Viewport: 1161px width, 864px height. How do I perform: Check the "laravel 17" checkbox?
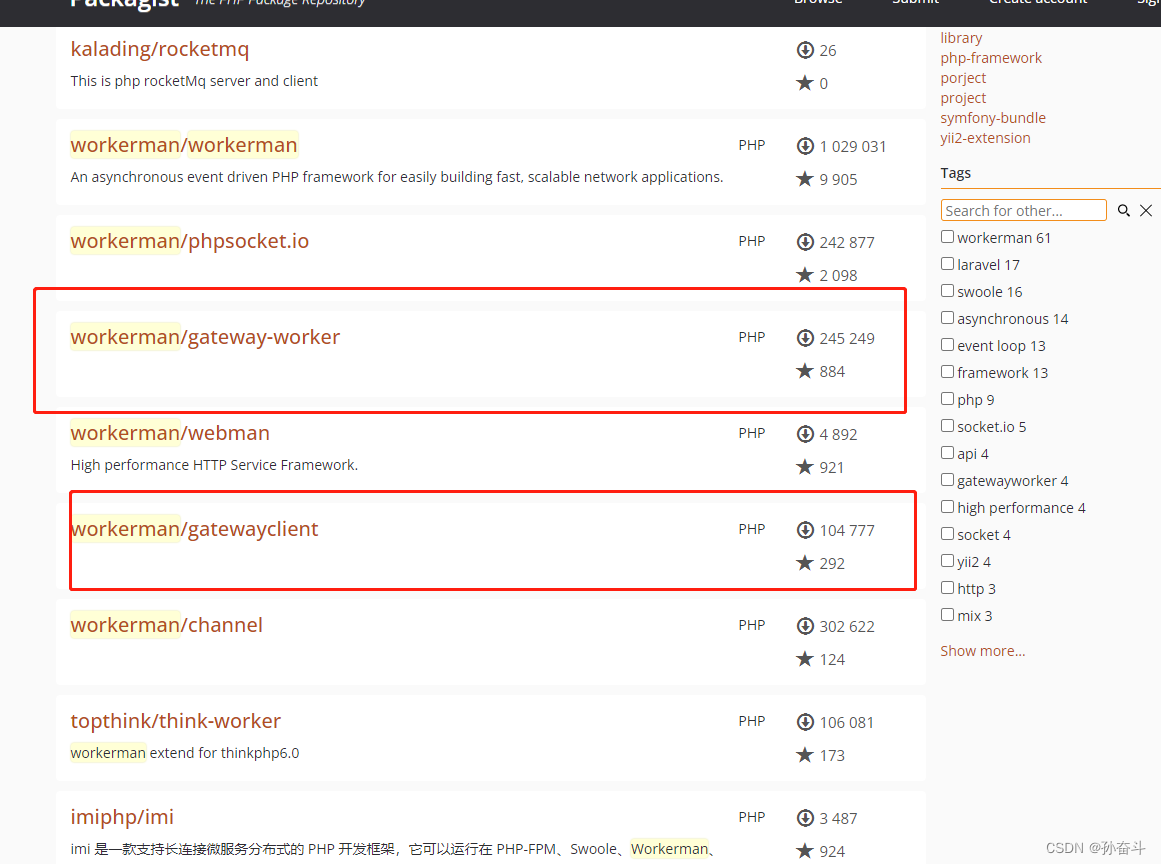[946, 263]
